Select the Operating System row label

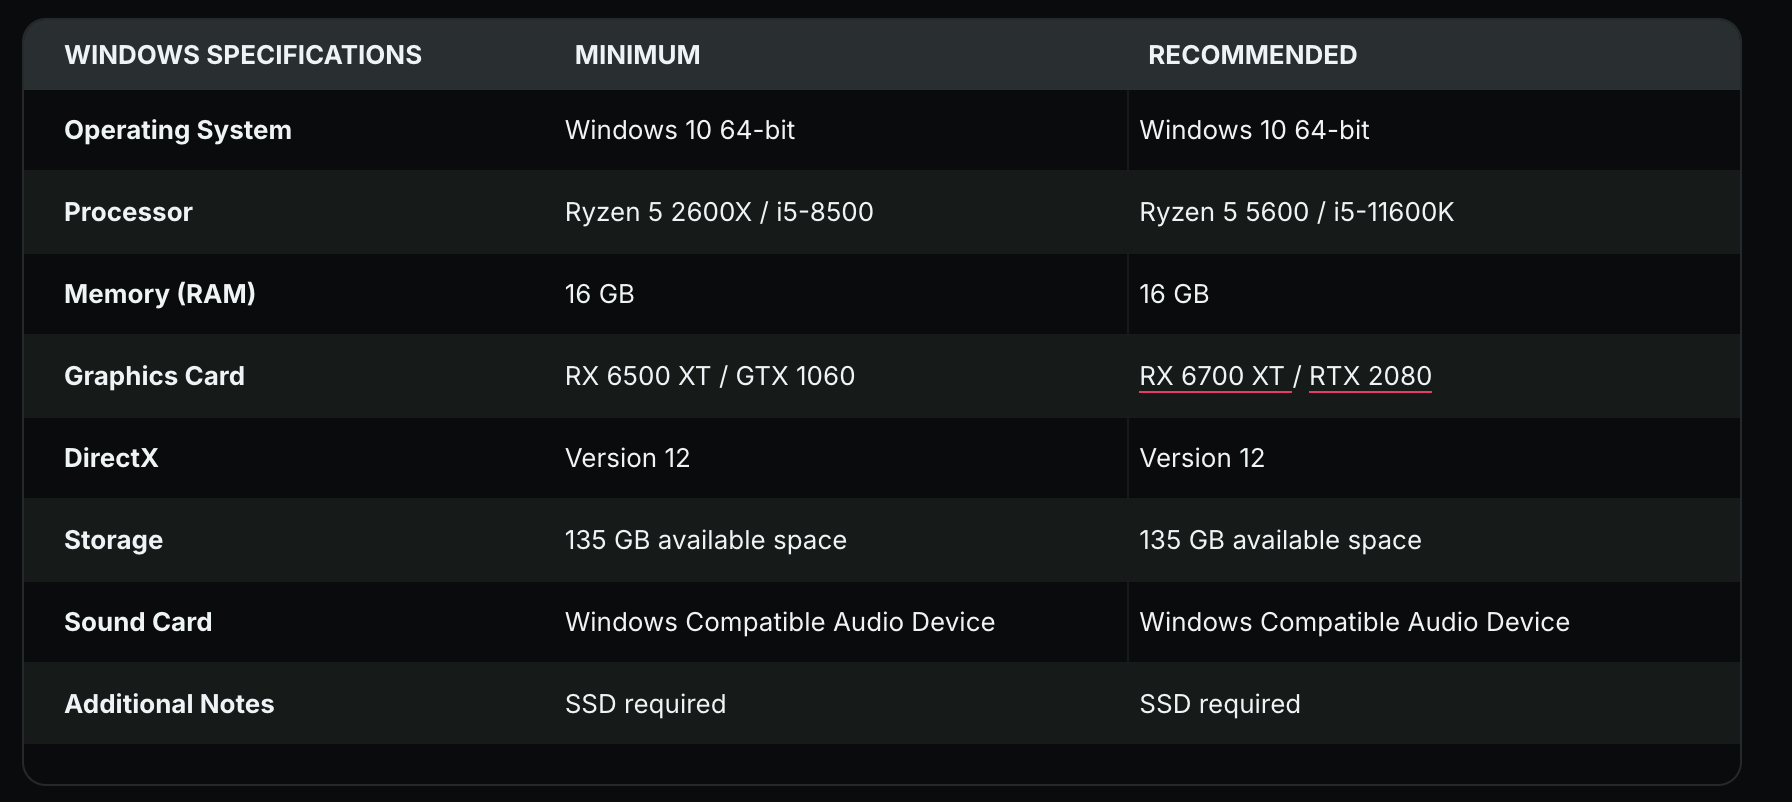coord(178,130)
